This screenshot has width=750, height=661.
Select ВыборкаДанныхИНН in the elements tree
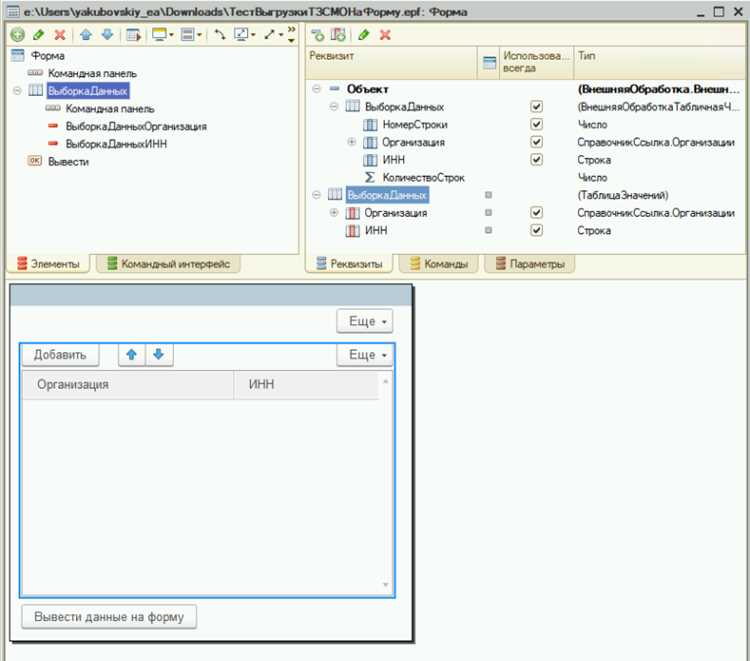click(x=116, y=144)
